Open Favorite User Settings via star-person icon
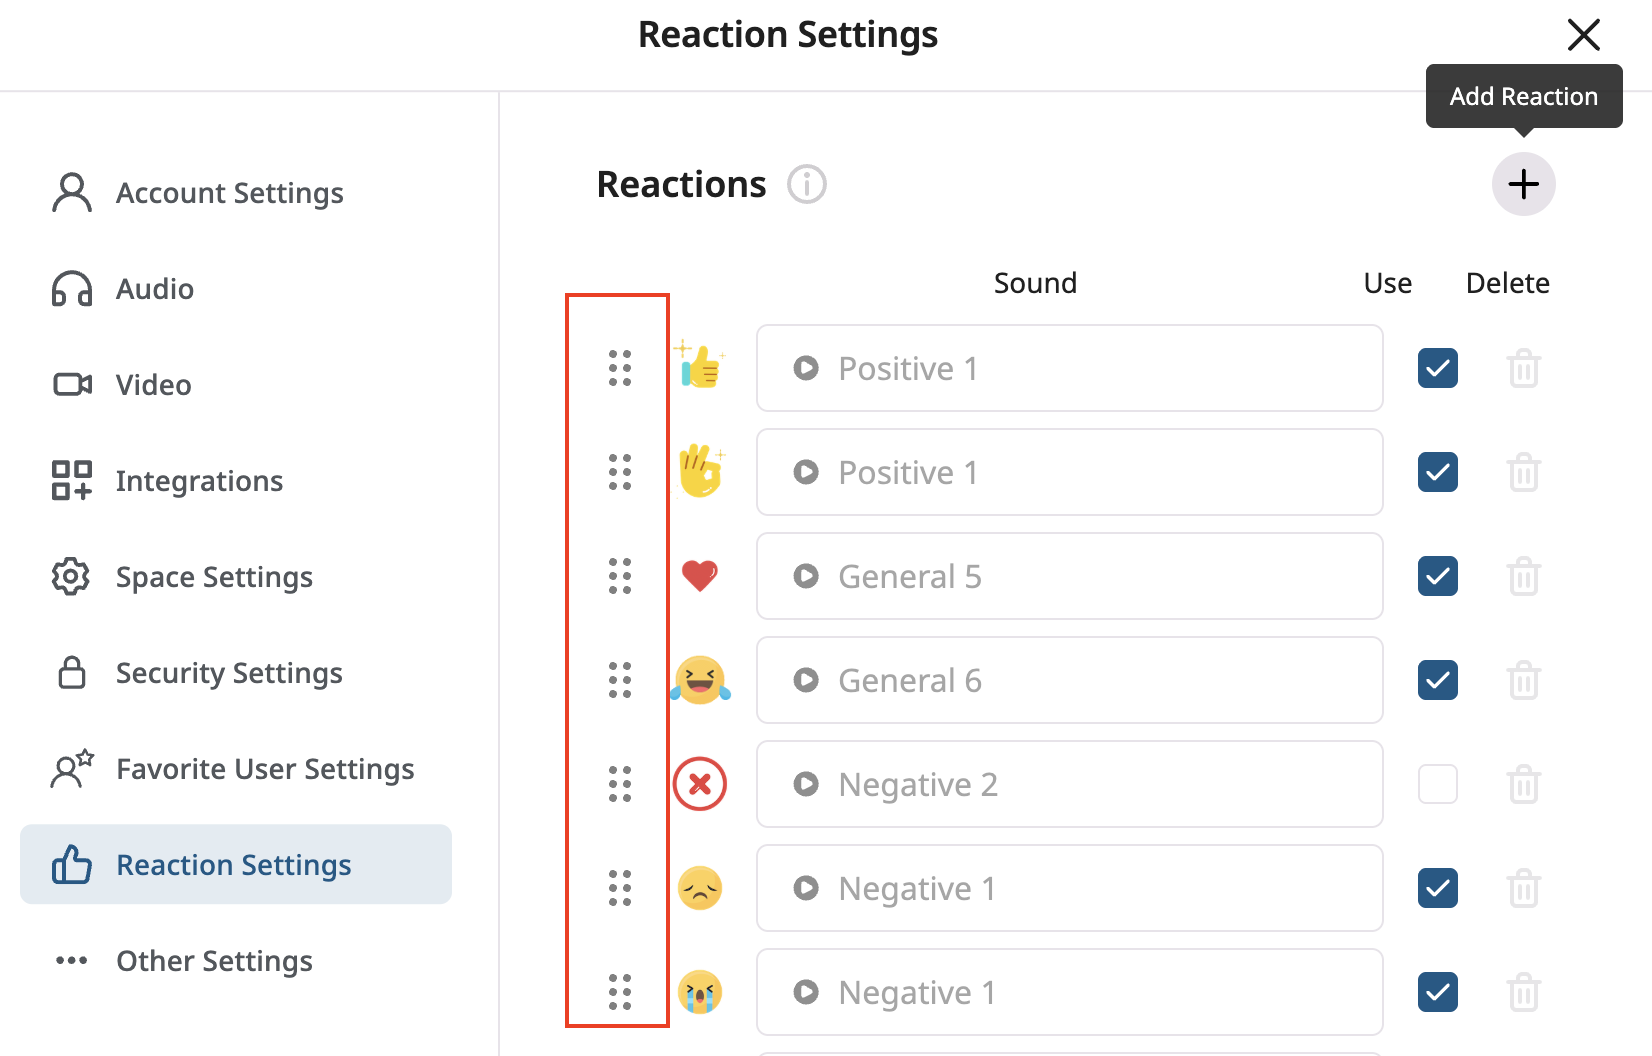The height and width of the screenshot is (1056, 1652). click(x=70, y=768)
